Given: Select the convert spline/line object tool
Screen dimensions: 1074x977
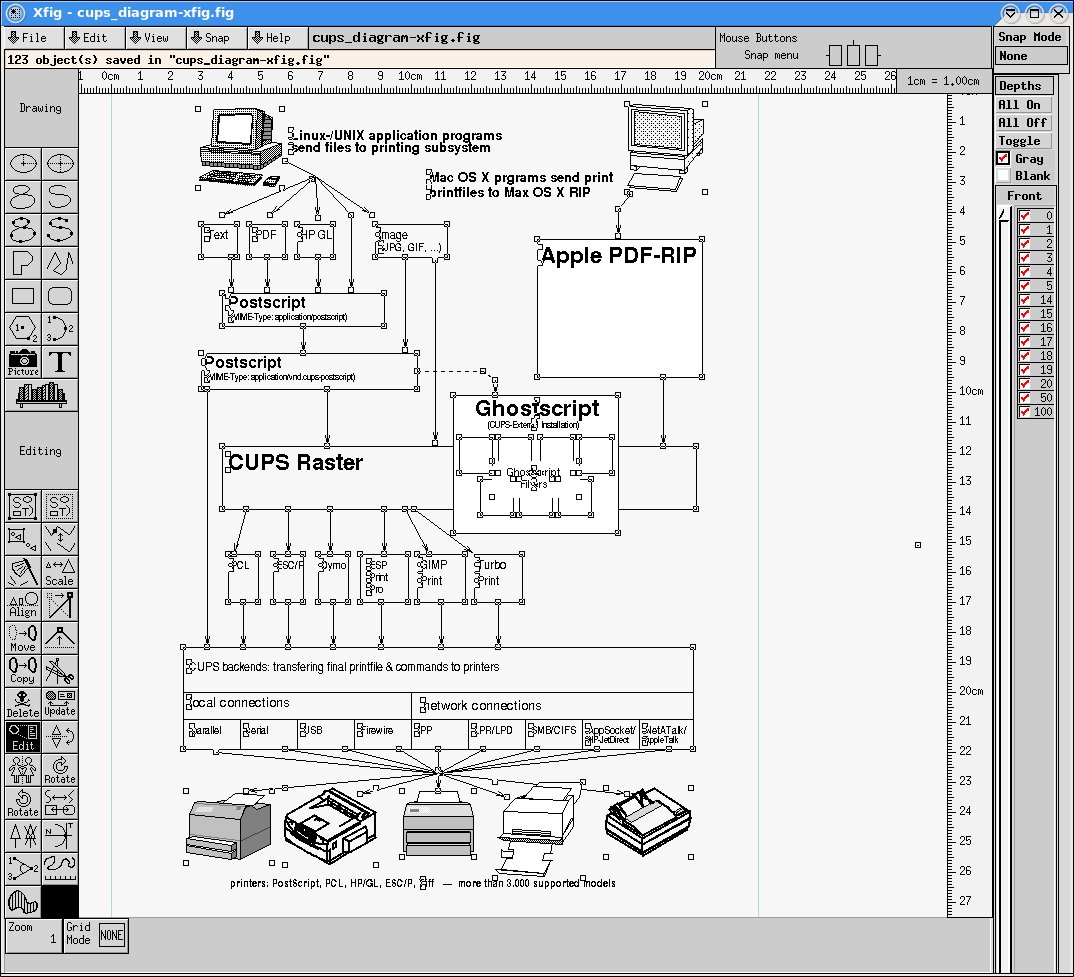Looking at the screenshot, I should (60, 802).
